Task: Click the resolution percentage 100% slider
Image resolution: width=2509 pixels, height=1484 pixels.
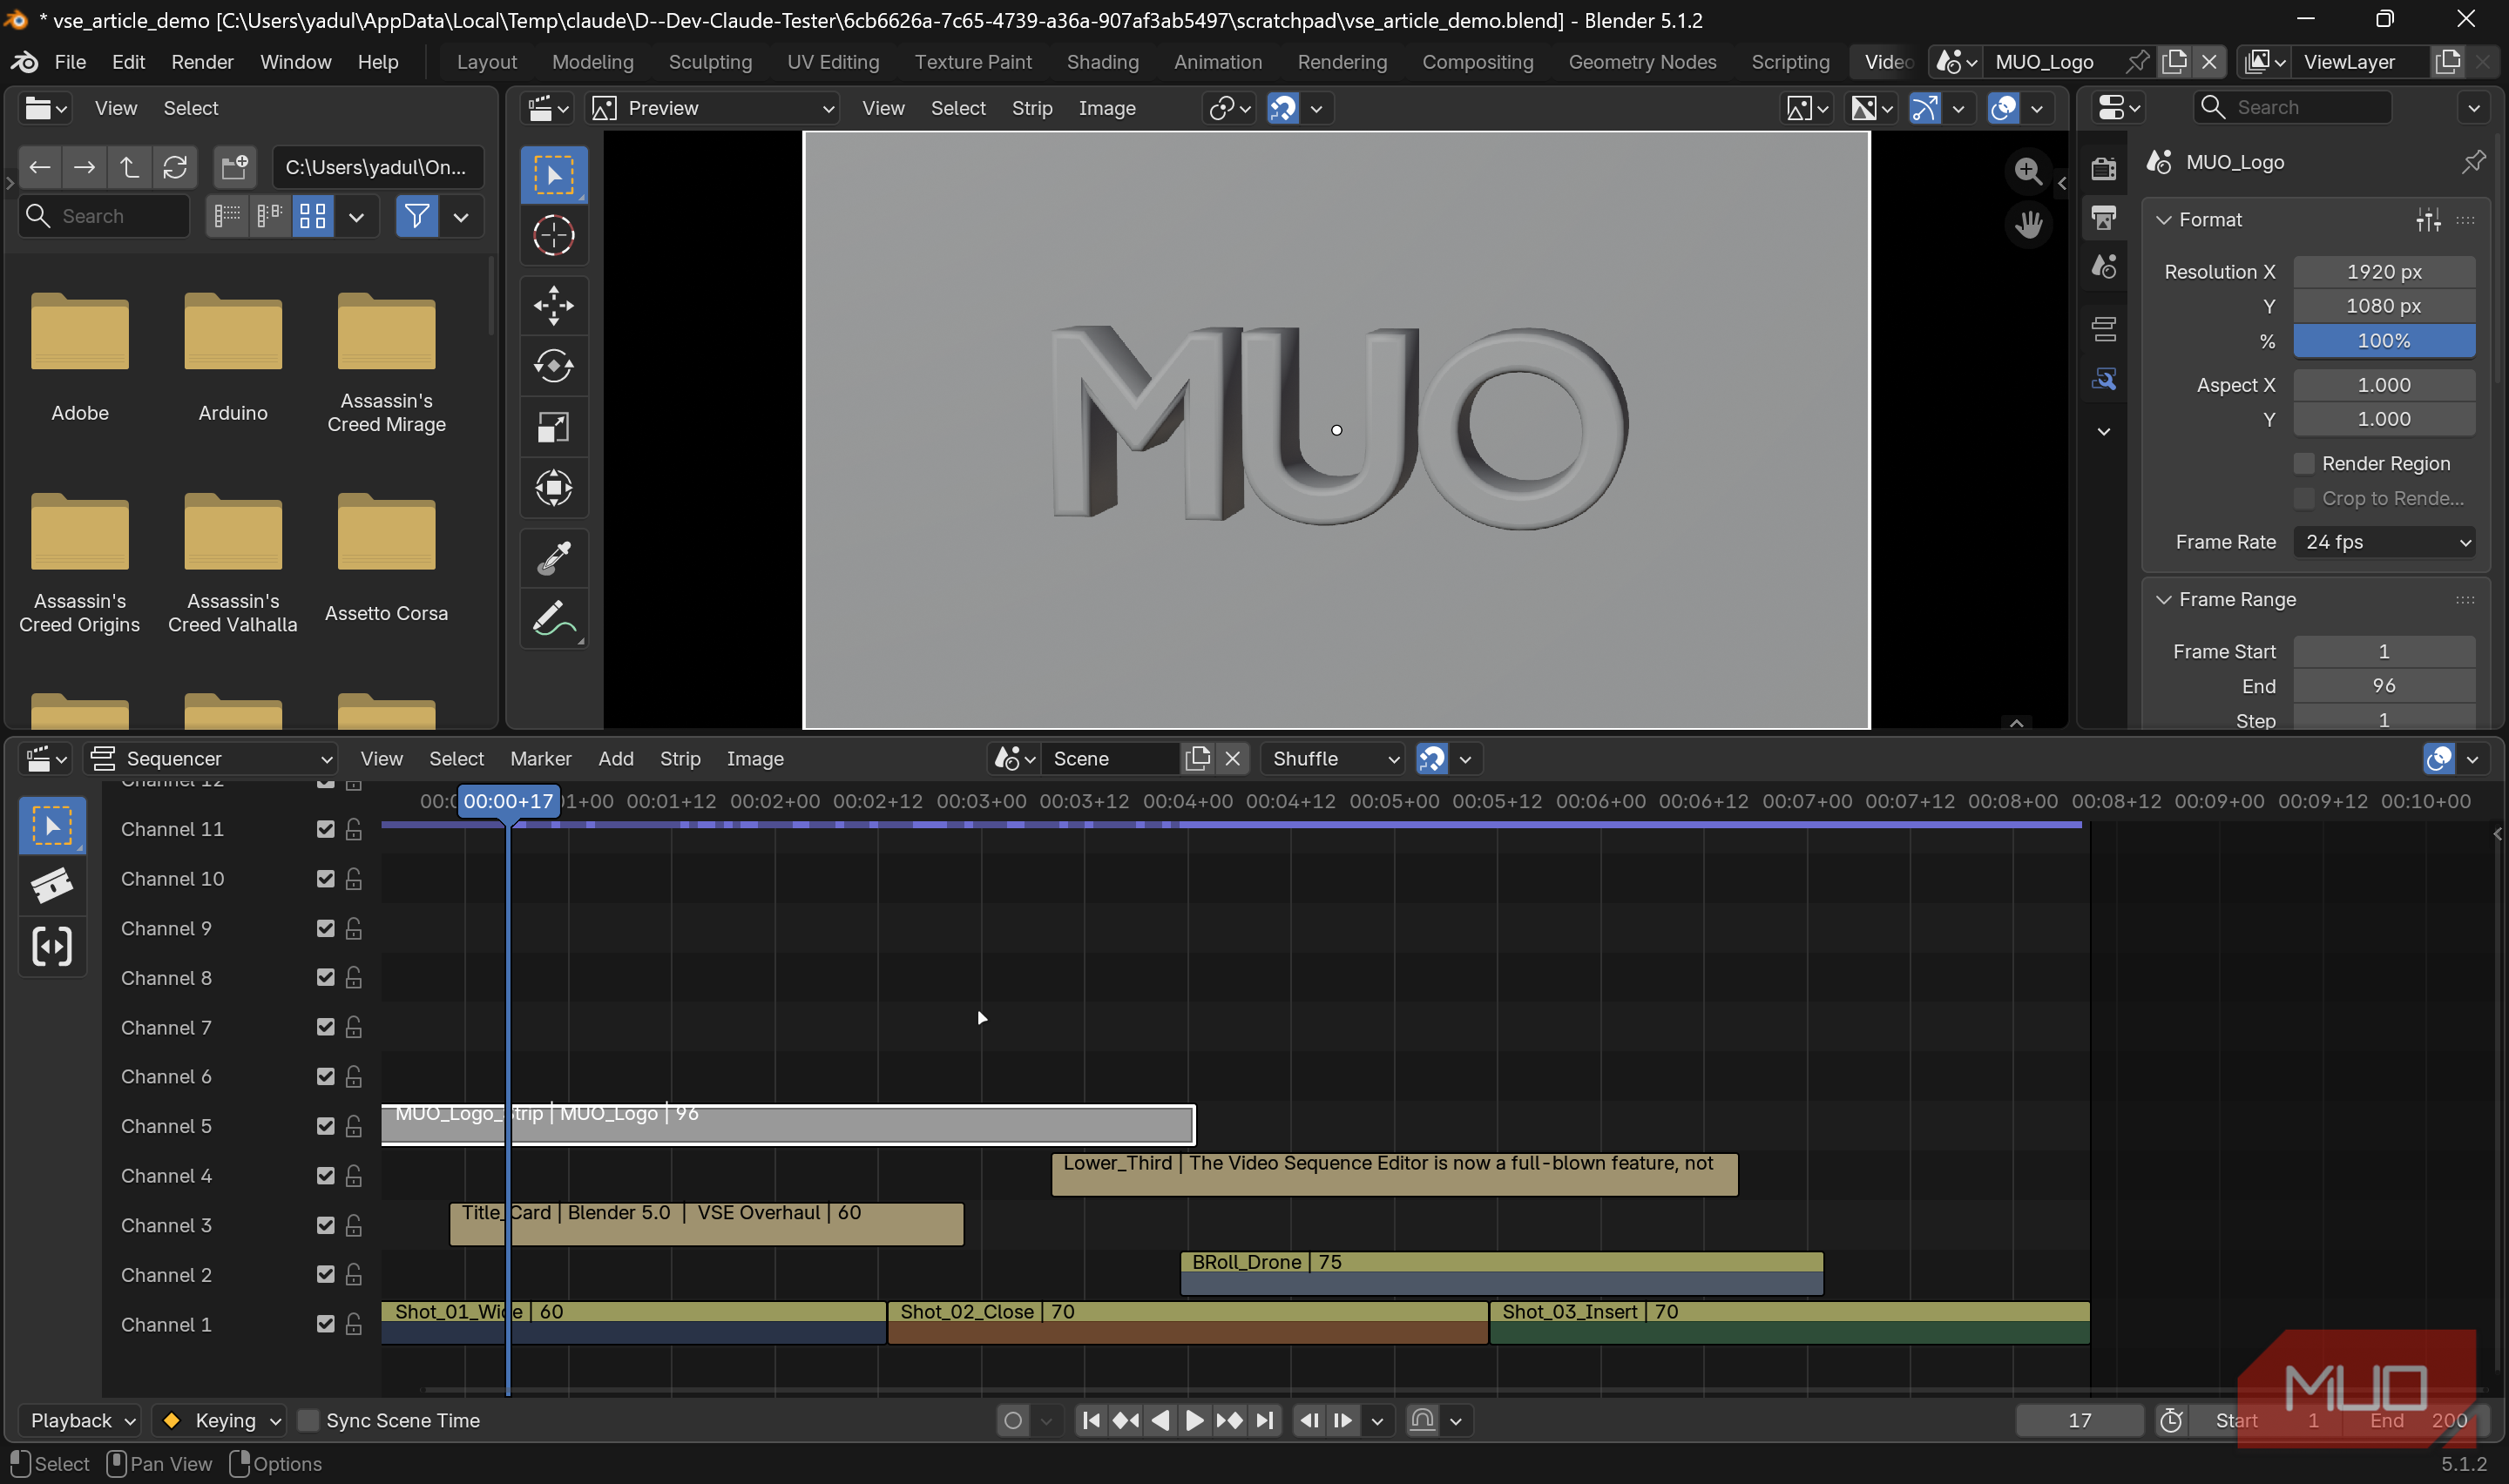Action: point(2384,340)
